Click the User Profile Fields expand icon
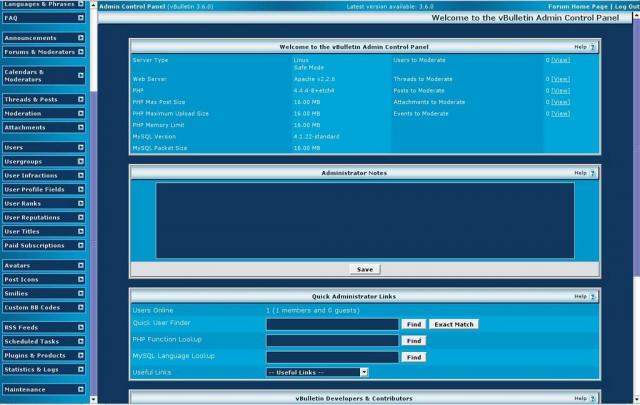This screenshot has height=405, width=640. click(x=80, y=189)
